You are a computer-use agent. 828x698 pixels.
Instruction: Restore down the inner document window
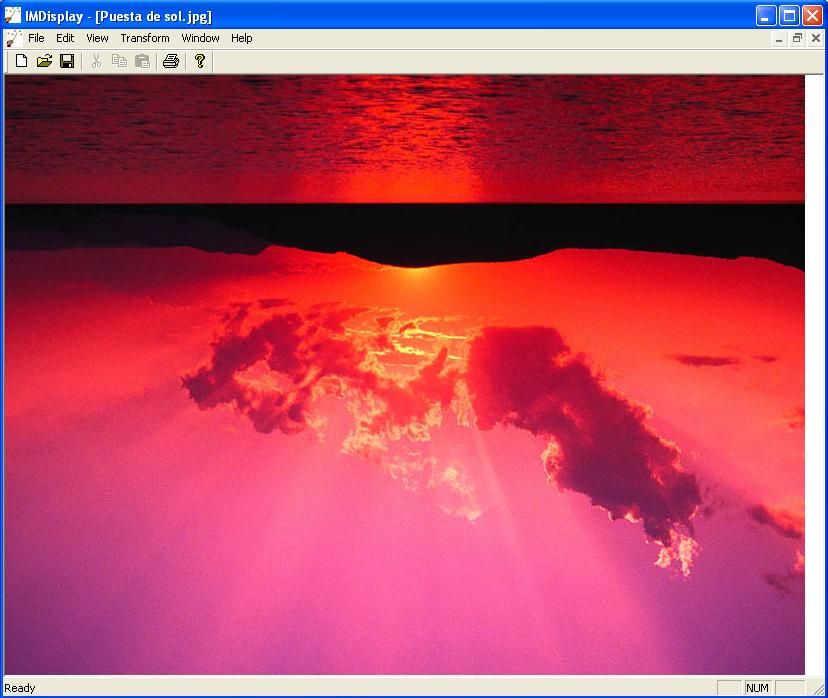click(x=797, y=39)
